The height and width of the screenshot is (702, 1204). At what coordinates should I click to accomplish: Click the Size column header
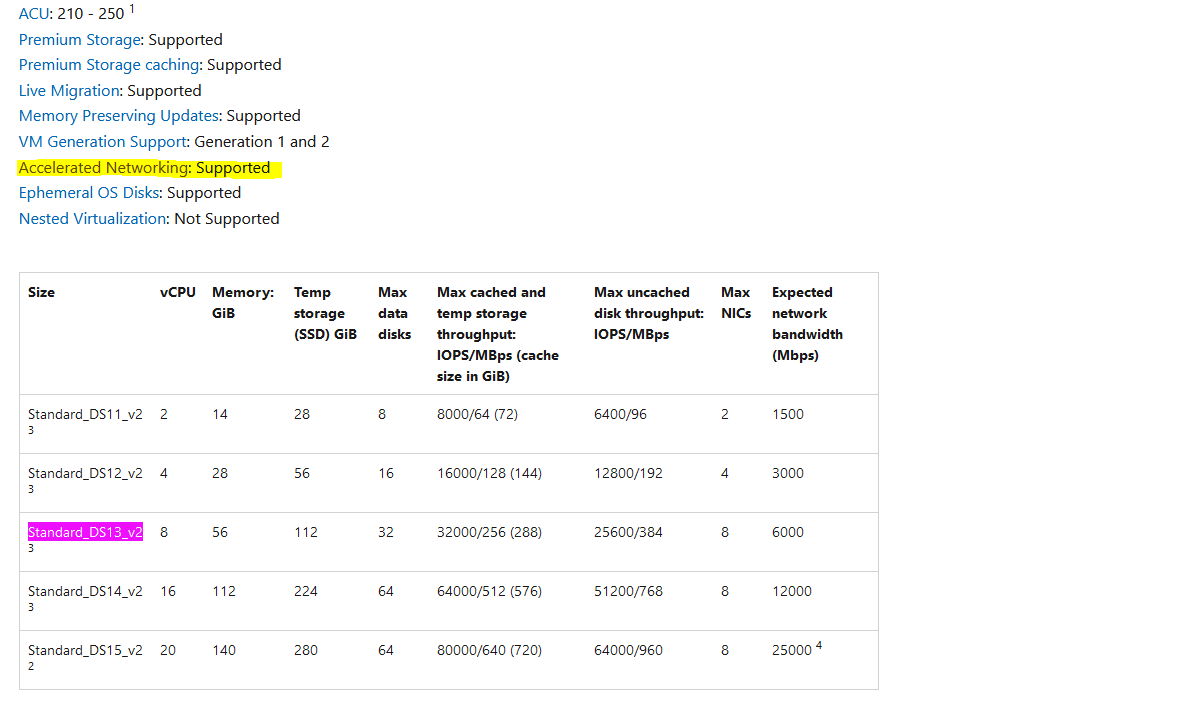[41, 292]
